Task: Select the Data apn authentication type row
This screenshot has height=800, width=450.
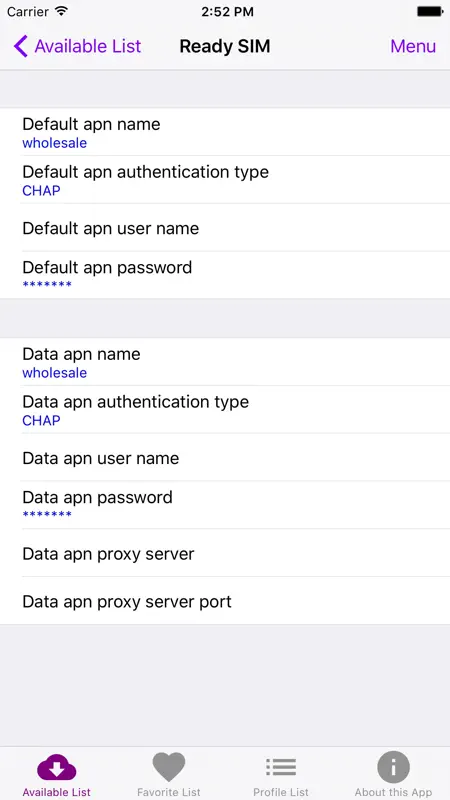Action: [x=225, y=410]
